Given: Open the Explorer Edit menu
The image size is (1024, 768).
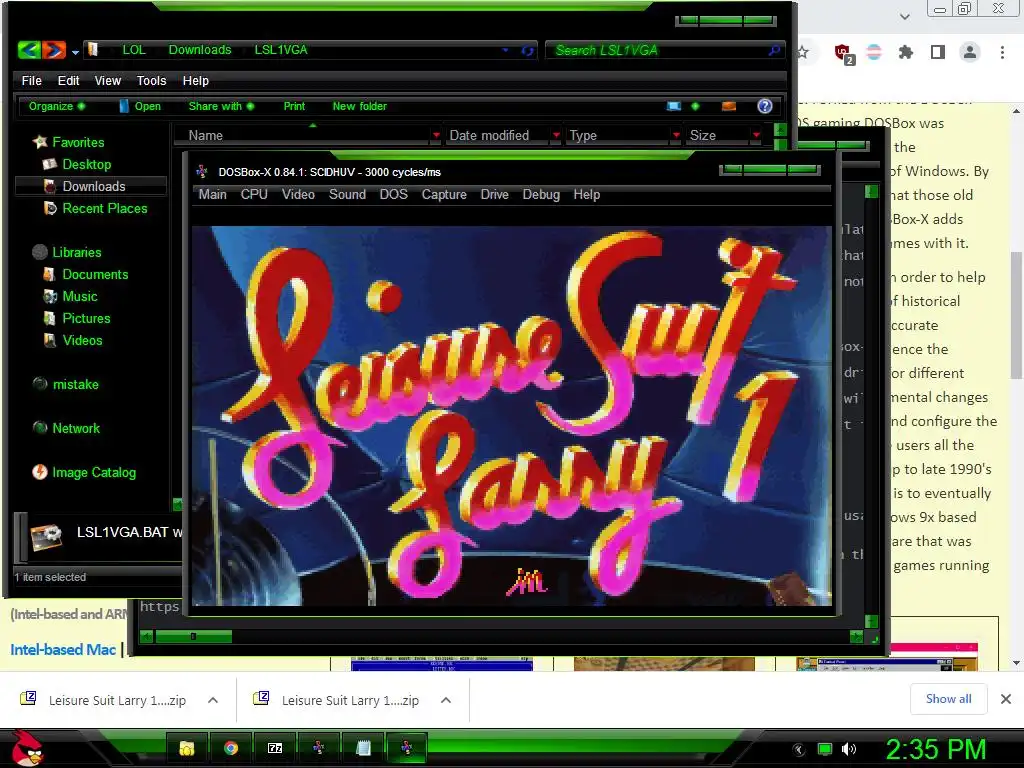Looking at the screenshot, I should pyautogui.click(x=68, y=80).
